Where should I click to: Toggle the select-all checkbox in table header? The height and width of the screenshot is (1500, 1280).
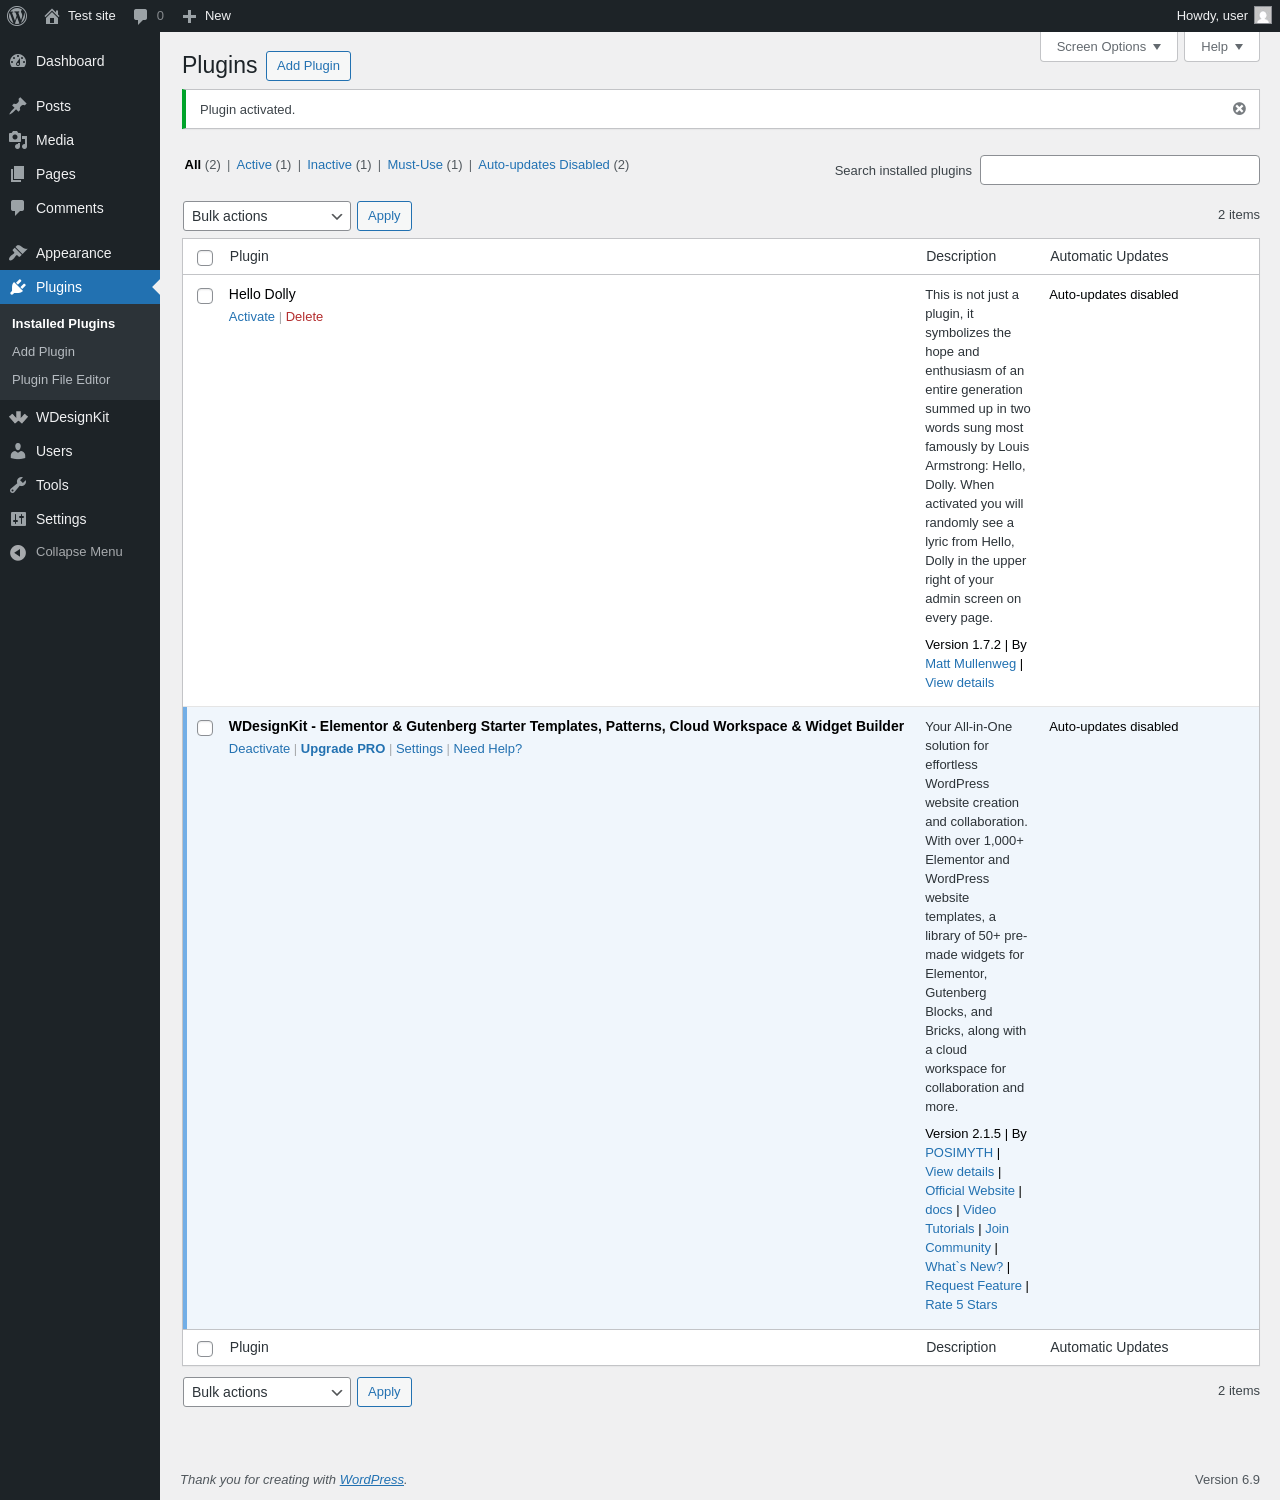point(205,258)
